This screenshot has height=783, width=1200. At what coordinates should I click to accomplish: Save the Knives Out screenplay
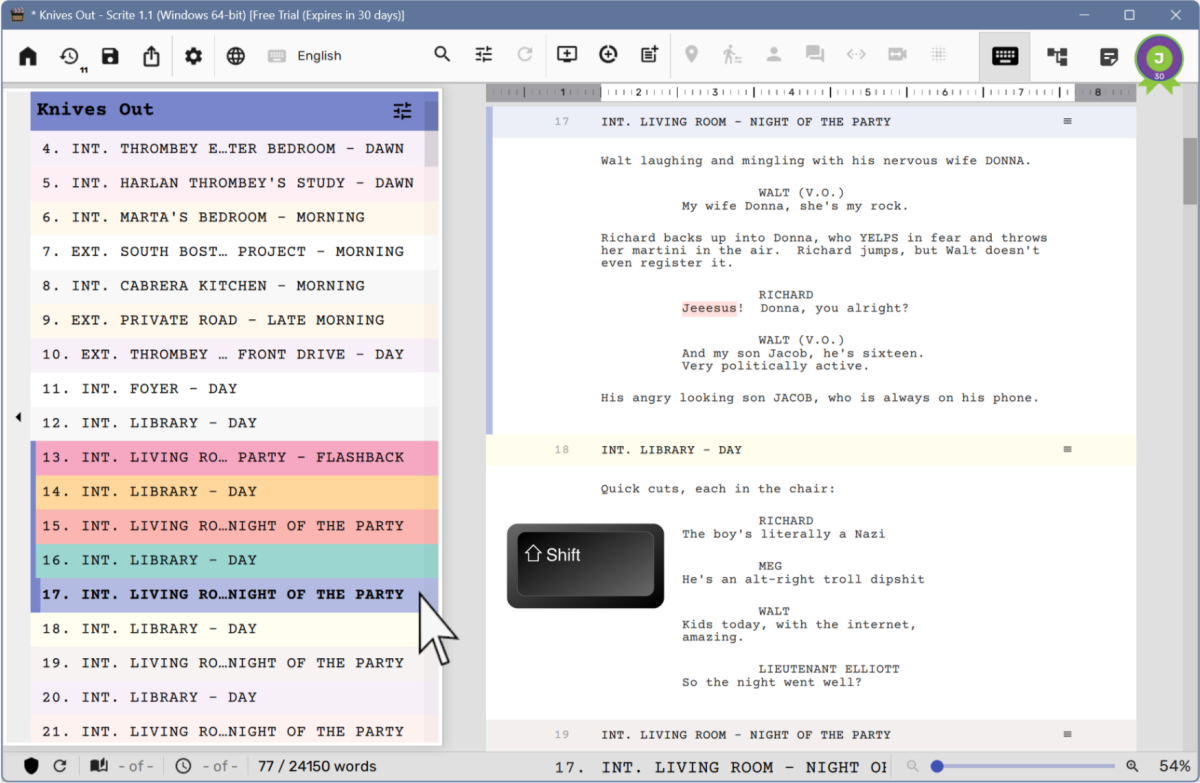(110, 56)
